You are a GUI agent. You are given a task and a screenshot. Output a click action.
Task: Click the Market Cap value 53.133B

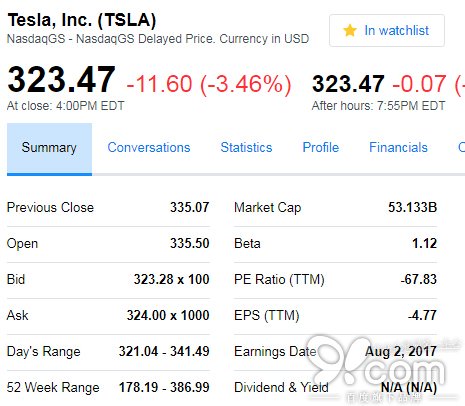(x=412, y=207)
